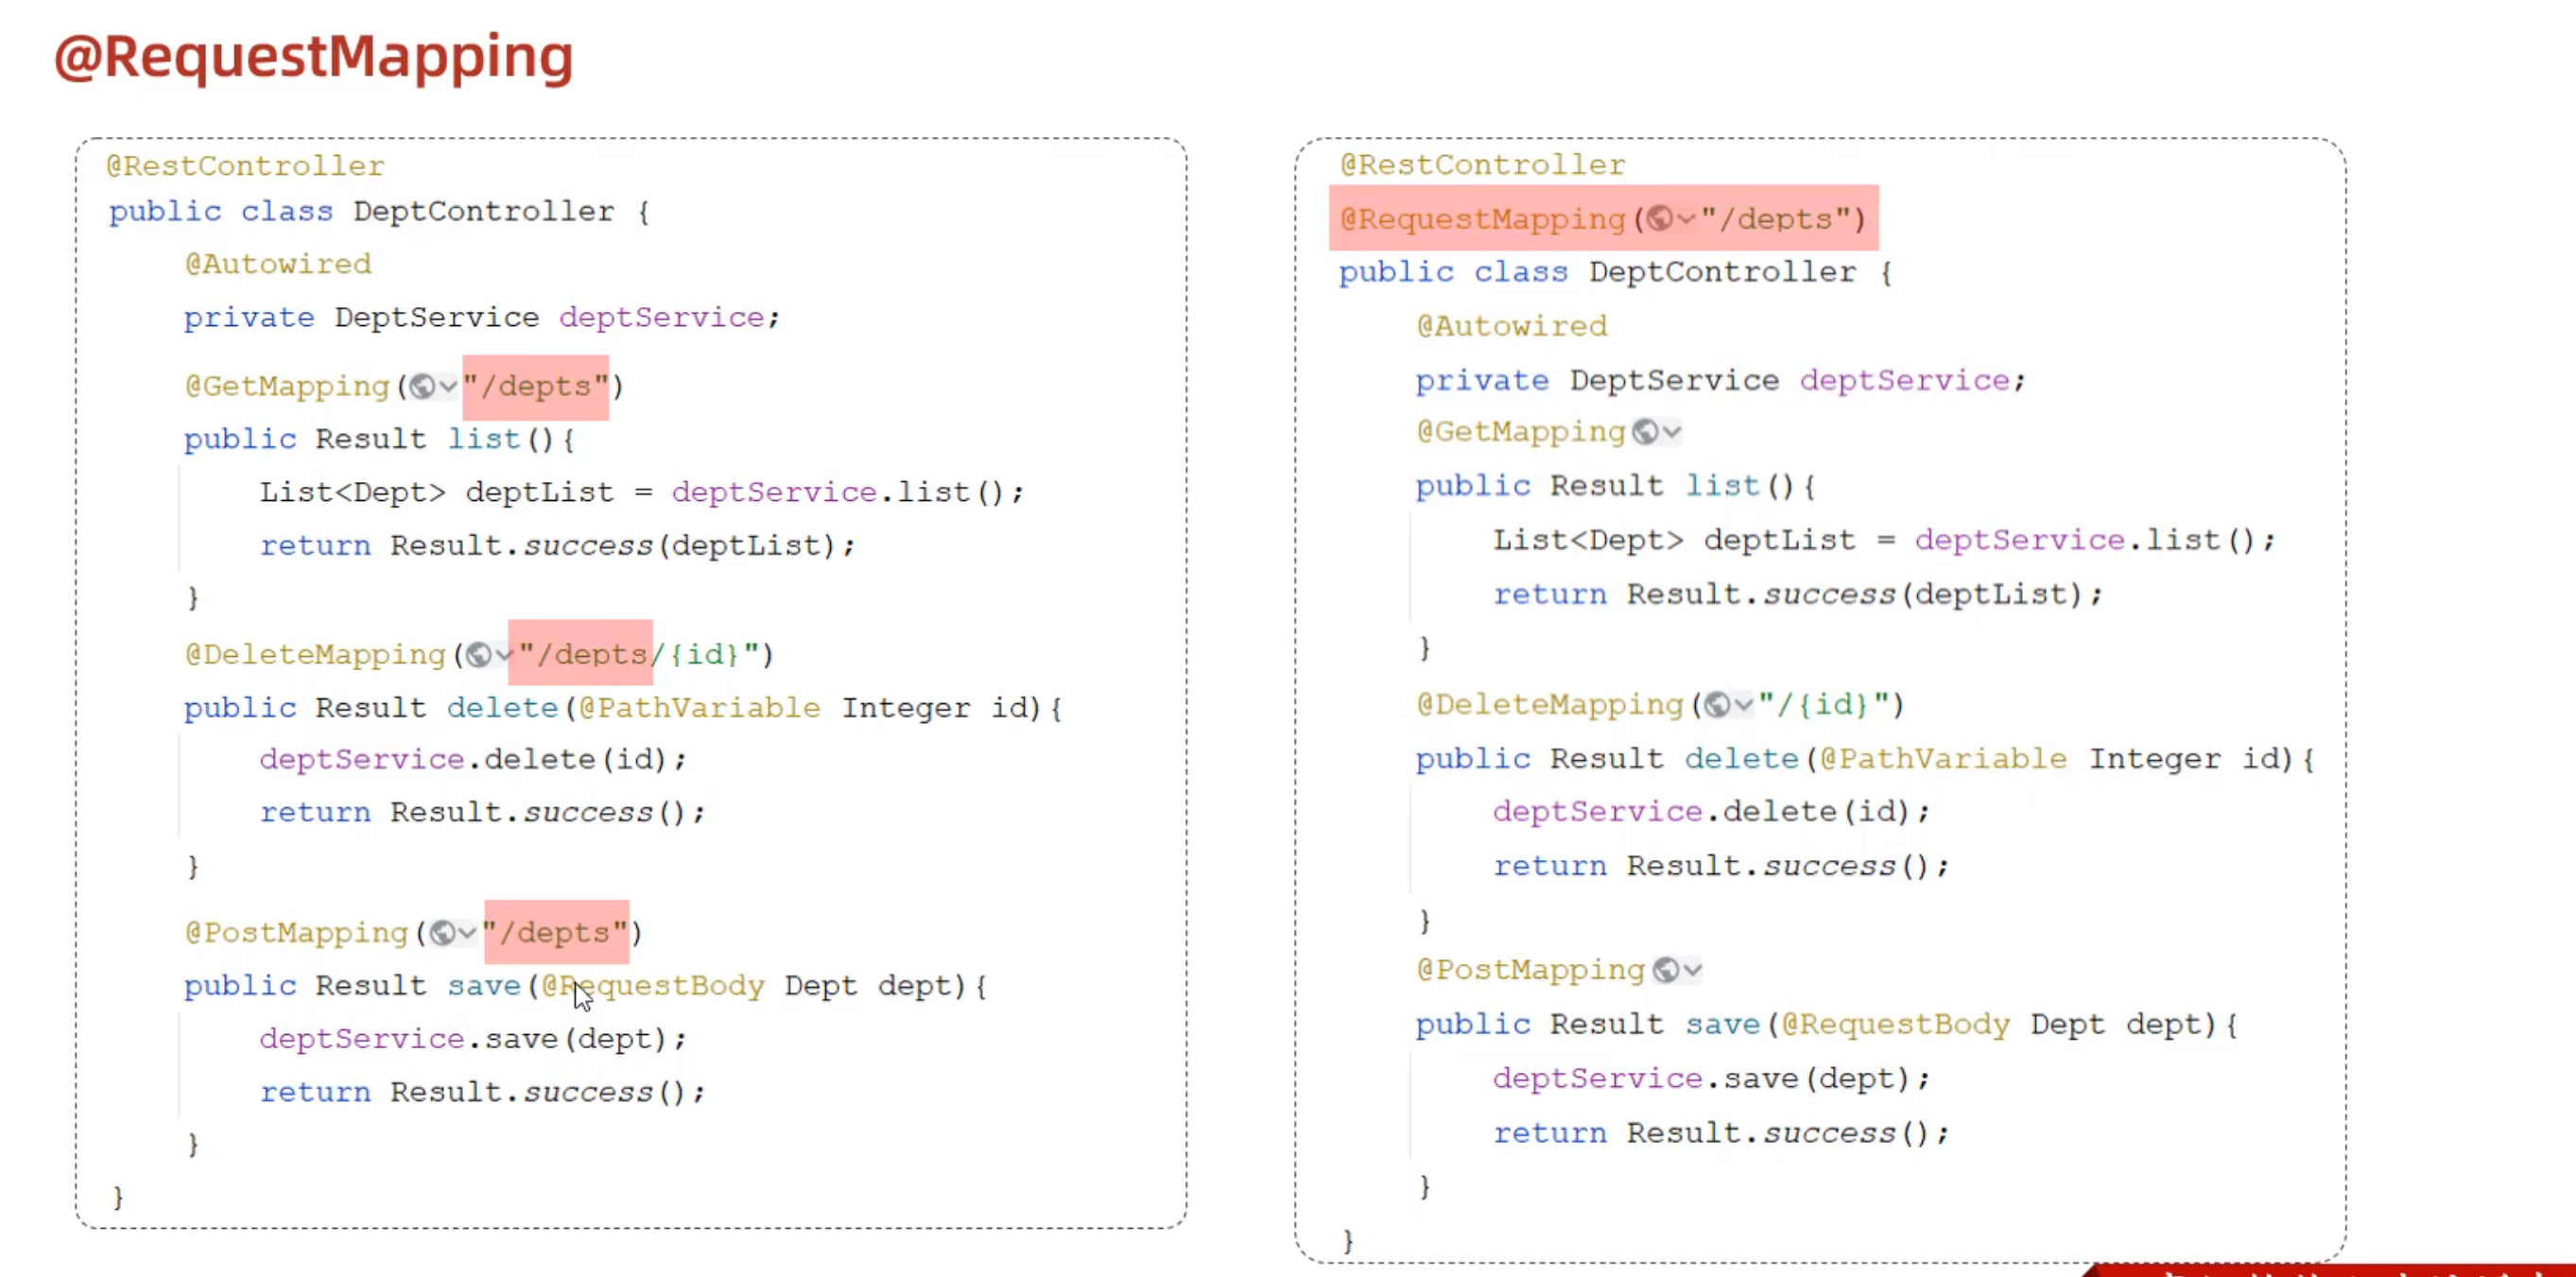Click the list() method name in the left block
This screenshot has width=2576, height=1277.
click(x=483, y=439)
